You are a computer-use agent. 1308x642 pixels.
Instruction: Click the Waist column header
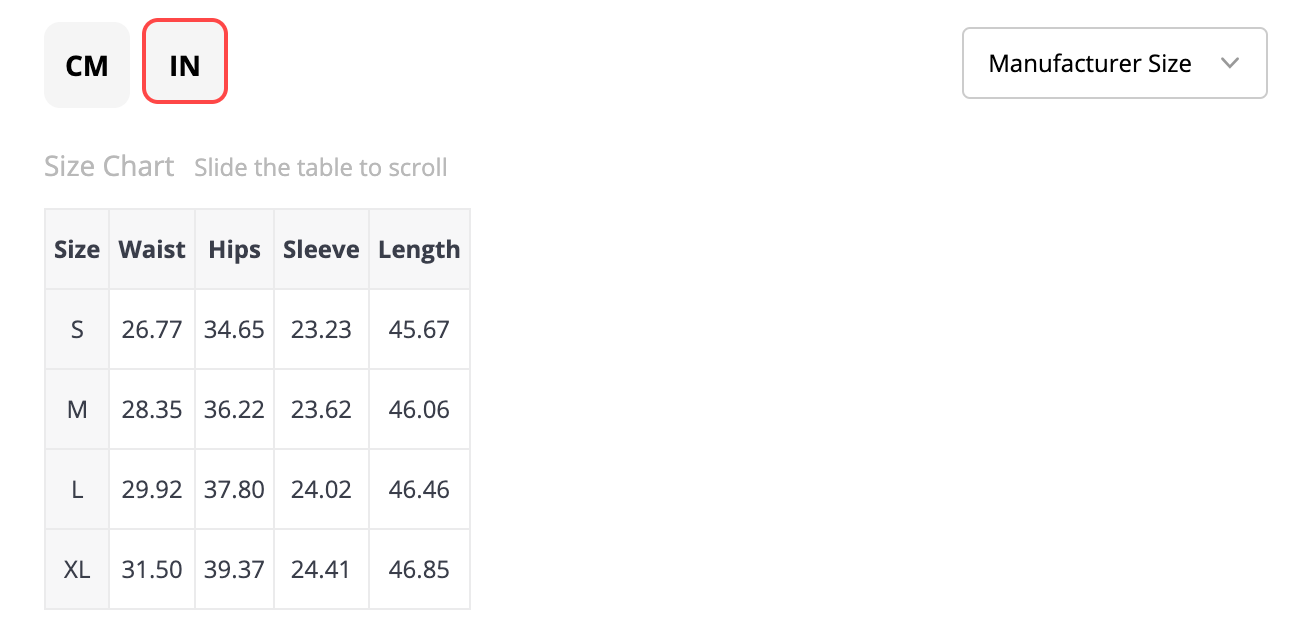click(x=152, y=250)
